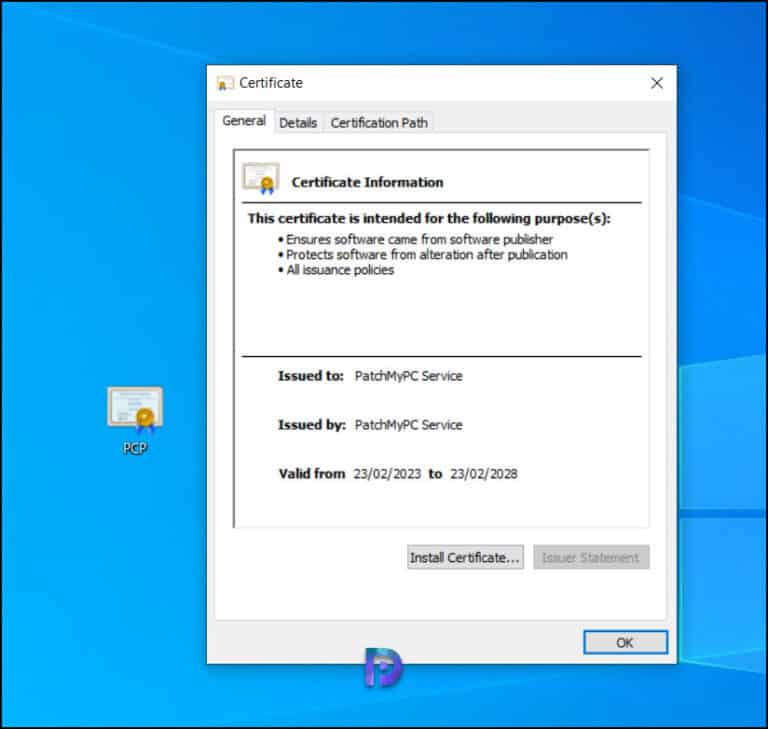768x729 pixels.
Task: Open the PCP certificate file on desktop
Action: click(135, 420)
